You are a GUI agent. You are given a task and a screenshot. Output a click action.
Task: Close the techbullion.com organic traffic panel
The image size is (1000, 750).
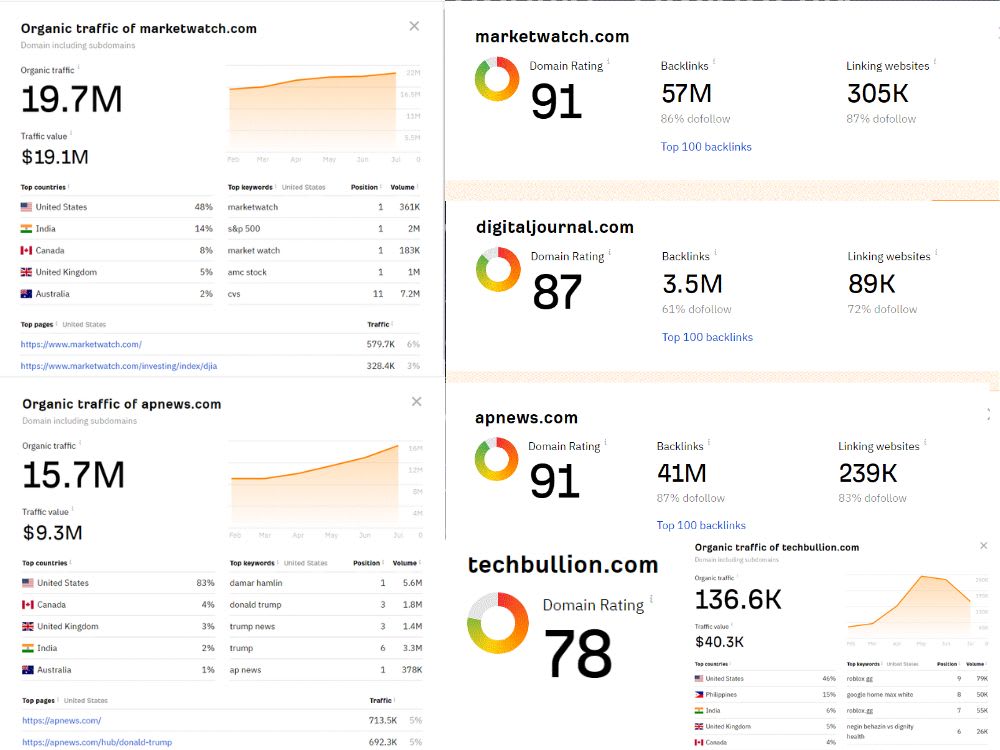[983, 546]
